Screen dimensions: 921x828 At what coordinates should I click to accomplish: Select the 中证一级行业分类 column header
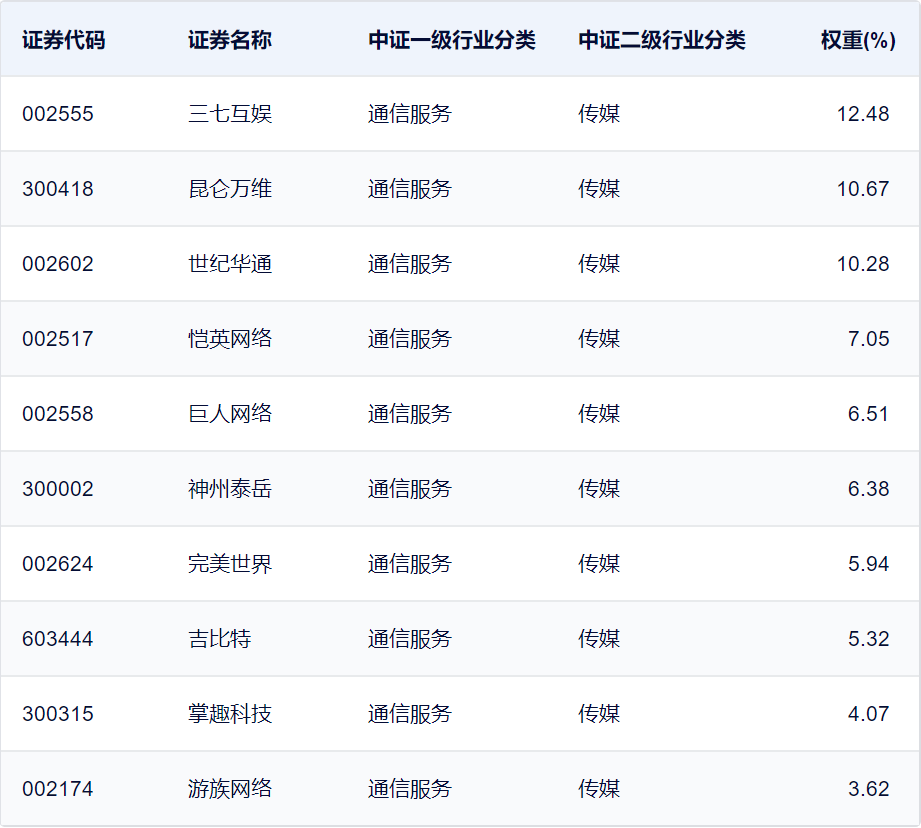[x=452, y=40]
